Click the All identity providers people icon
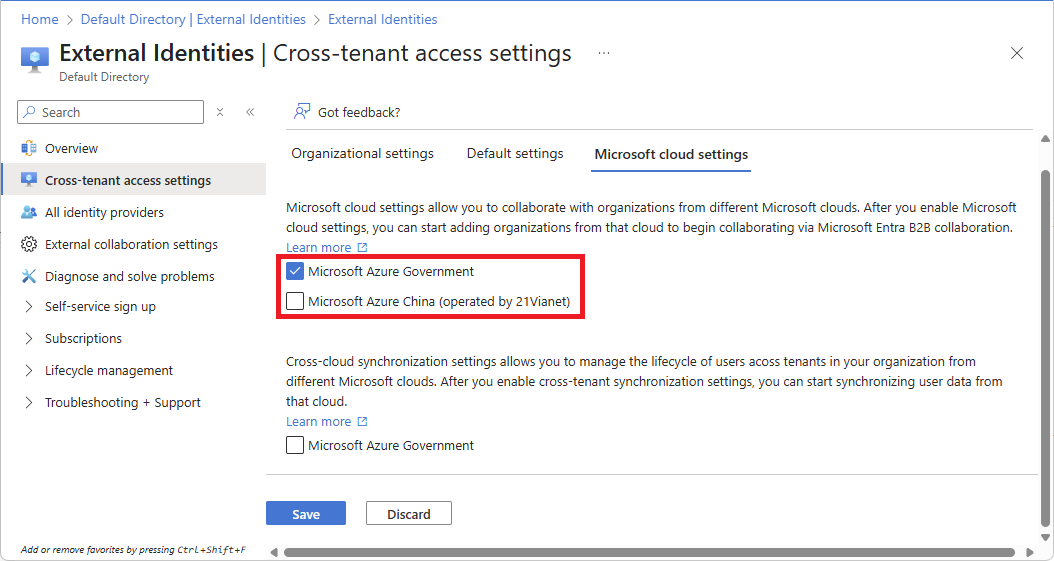 (29, 212)
